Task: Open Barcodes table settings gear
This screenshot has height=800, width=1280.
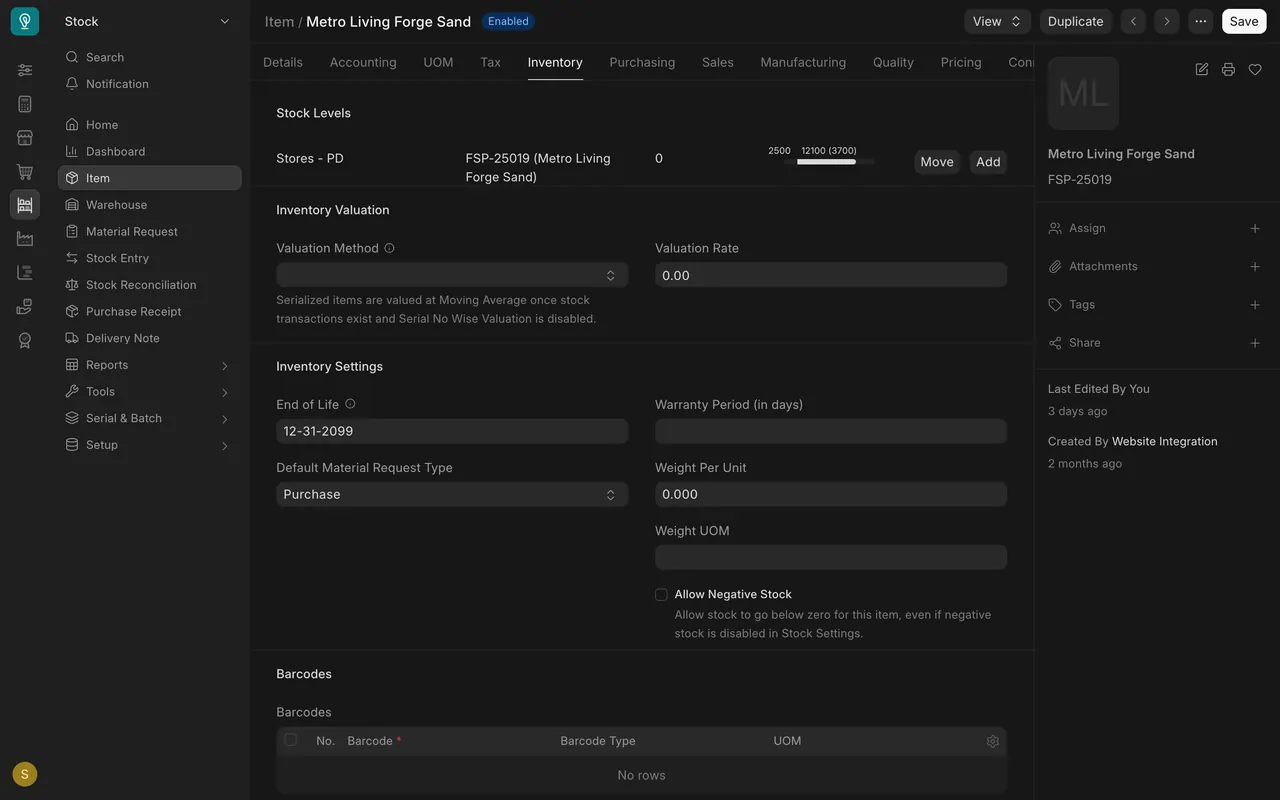Action: (993, 741)
